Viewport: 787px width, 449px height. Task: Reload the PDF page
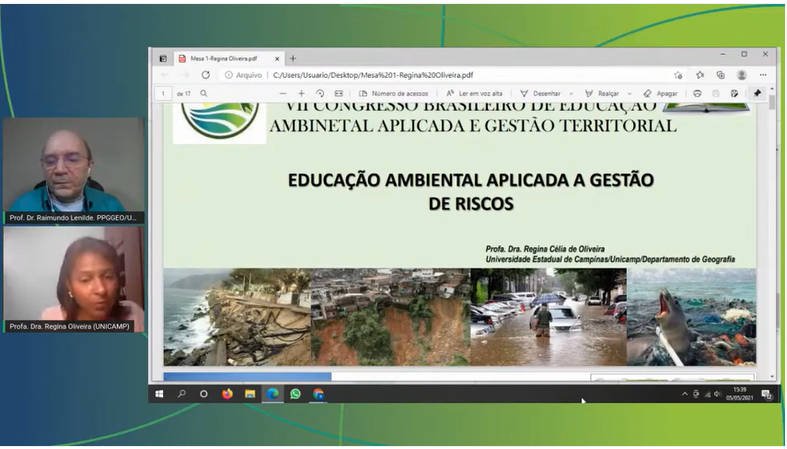(x=205, y=75)
